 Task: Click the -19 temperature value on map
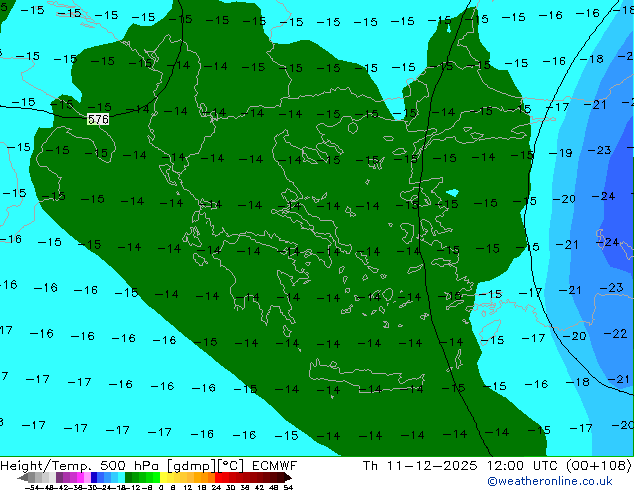pos(561,153)
